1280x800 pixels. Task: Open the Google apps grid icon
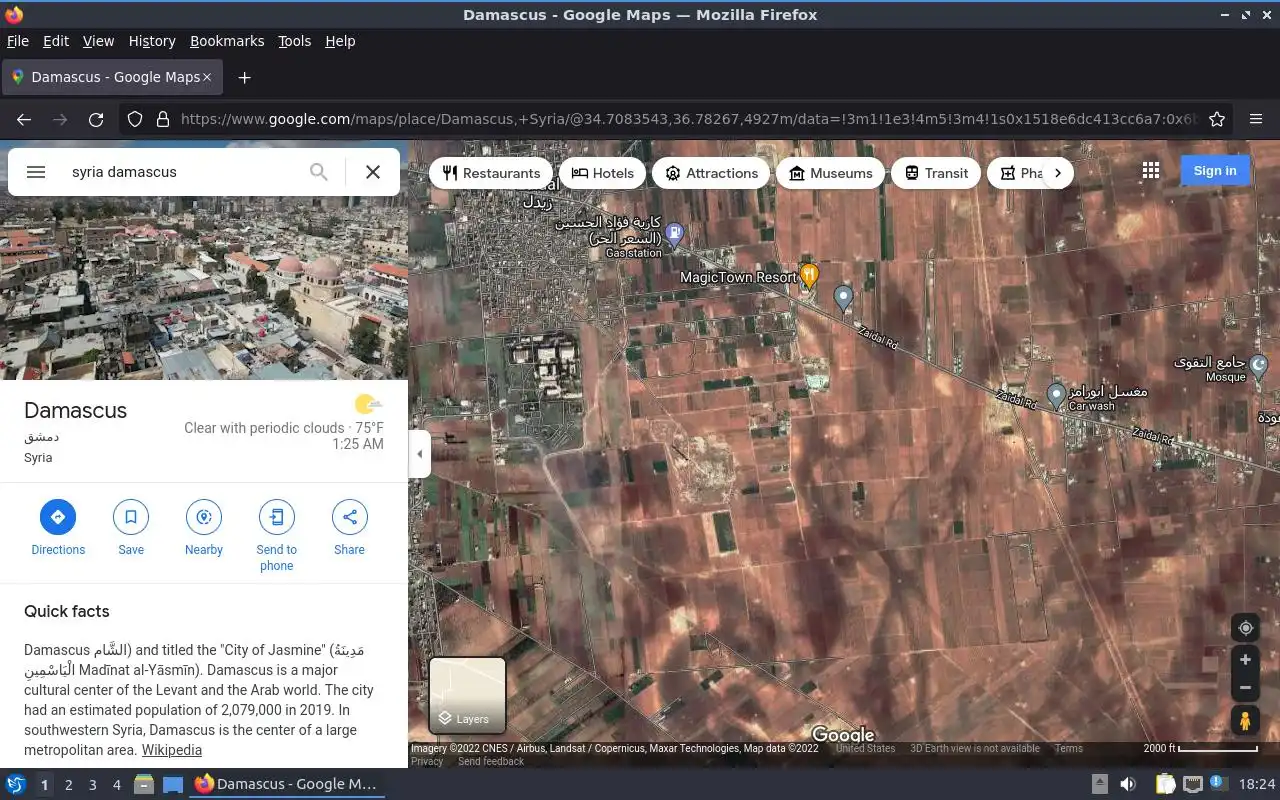pyautogui.click(x=1151, y=171)
